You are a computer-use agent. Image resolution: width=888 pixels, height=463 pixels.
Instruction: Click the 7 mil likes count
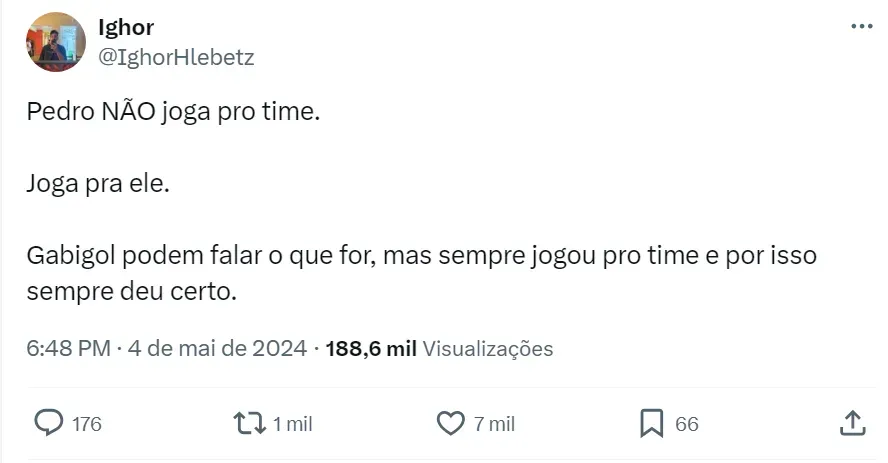tap(494, 424)
